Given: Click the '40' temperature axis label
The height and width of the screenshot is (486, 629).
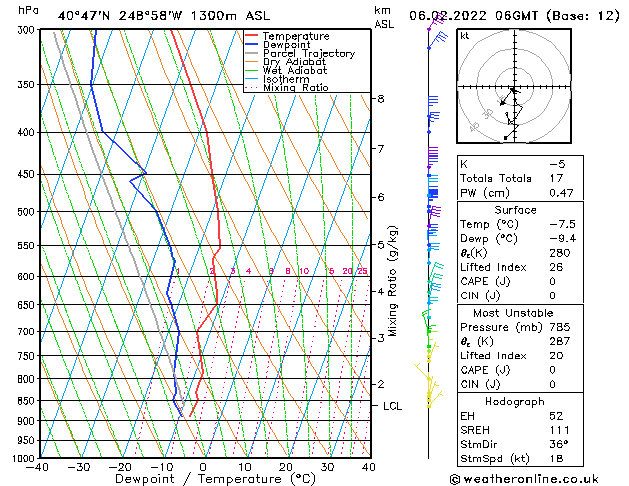Looking at the screenshot, I should (x=368, y=467).
